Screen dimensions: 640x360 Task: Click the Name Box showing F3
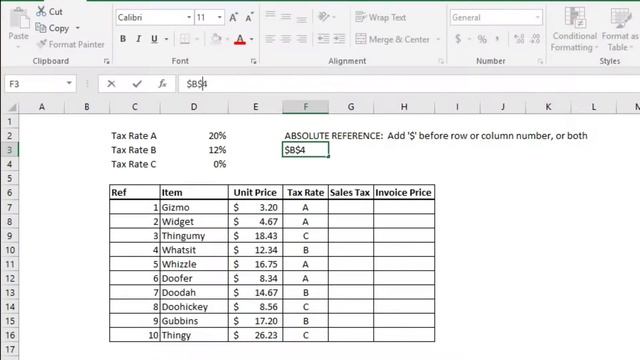pyautogui.click(x=35, y=84)
